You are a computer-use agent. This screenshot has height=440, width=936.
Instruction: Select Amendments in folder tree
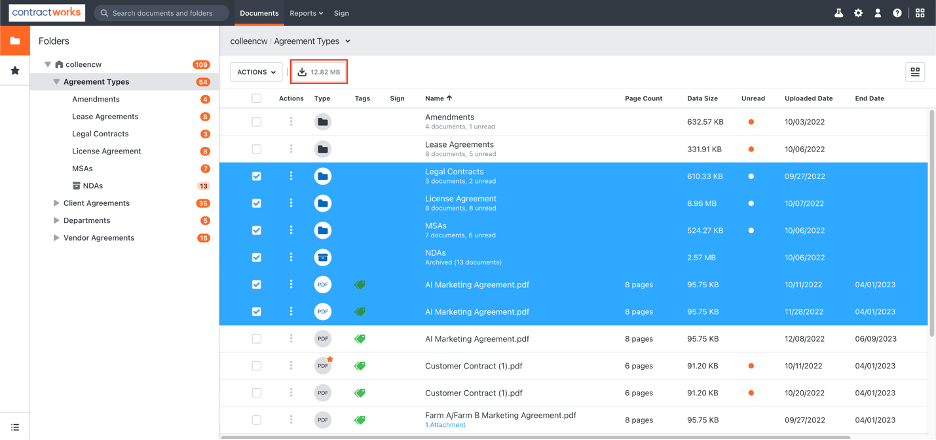pos(96,99)
